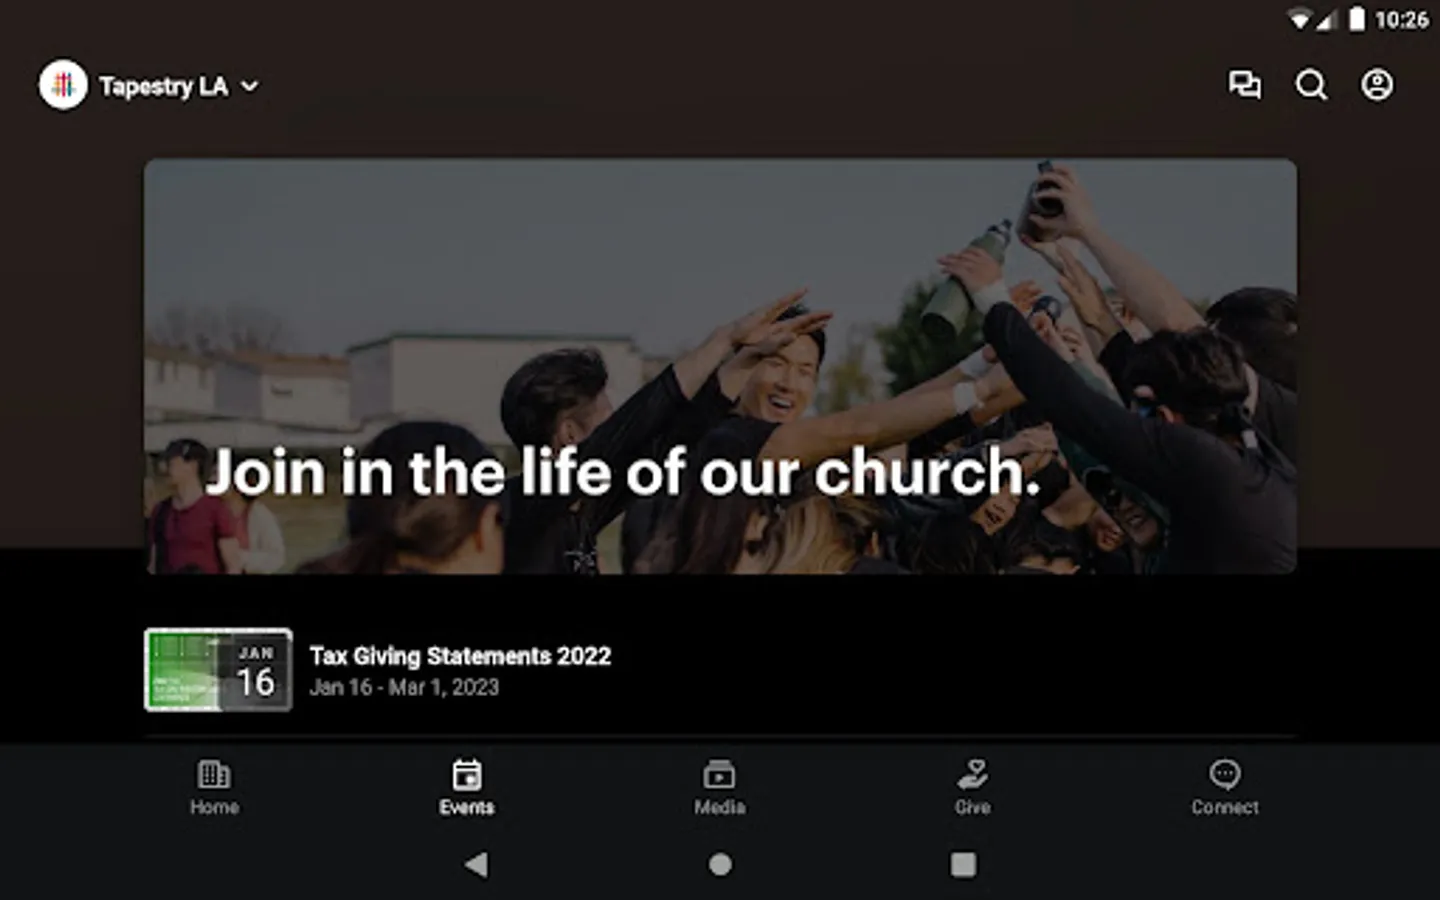
Task: Tap the Tapestry LA logo
Action: (63, 85)
